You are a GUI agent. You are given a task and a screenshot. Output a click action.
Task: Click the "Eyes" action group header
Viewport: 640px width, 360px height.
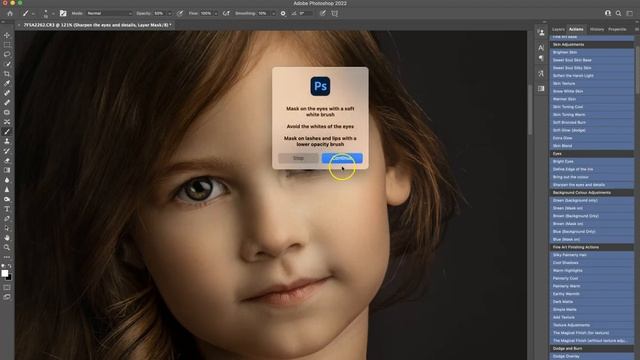click(591, 153)
